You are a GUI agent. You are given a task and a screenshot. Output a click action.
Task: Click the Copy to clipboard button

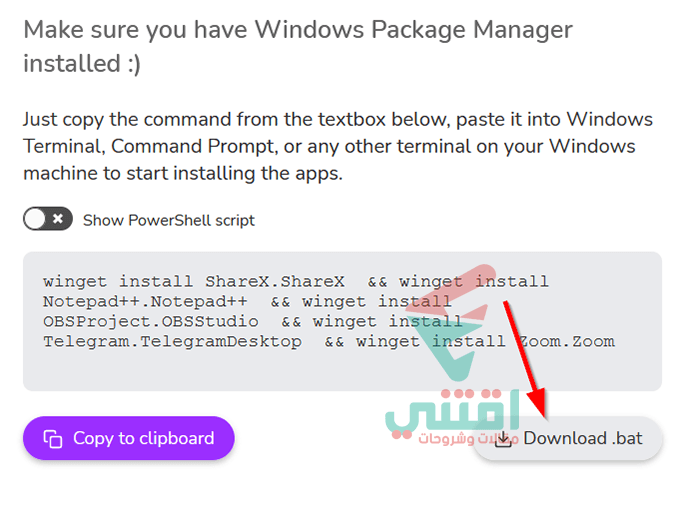click(129, 438)
